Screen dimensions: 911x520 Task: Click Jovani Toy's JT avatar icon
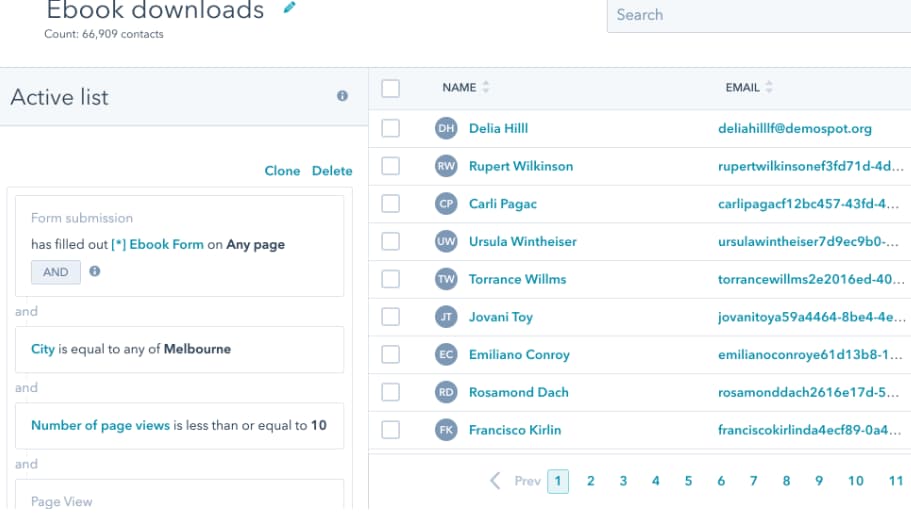point(446,317)
